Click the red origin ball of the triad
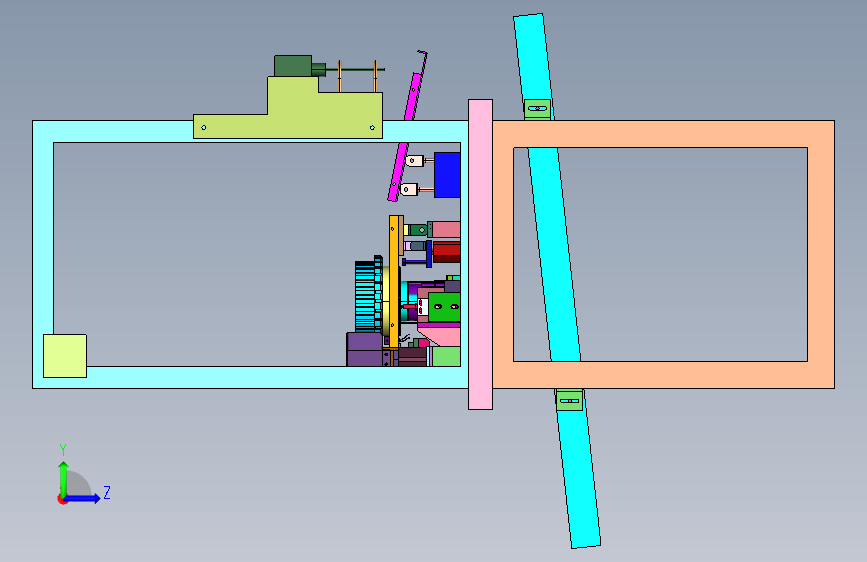Image resolution: width=867 pixels, height=562 pixels. [62, 499]
